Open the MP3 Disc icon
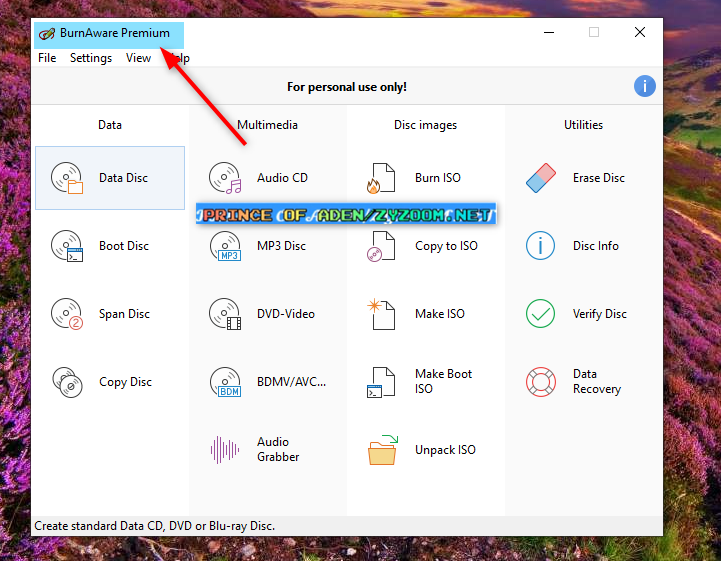Image resolution: width=721 pixels, height=561 pixels. click(x=225, y=246)
